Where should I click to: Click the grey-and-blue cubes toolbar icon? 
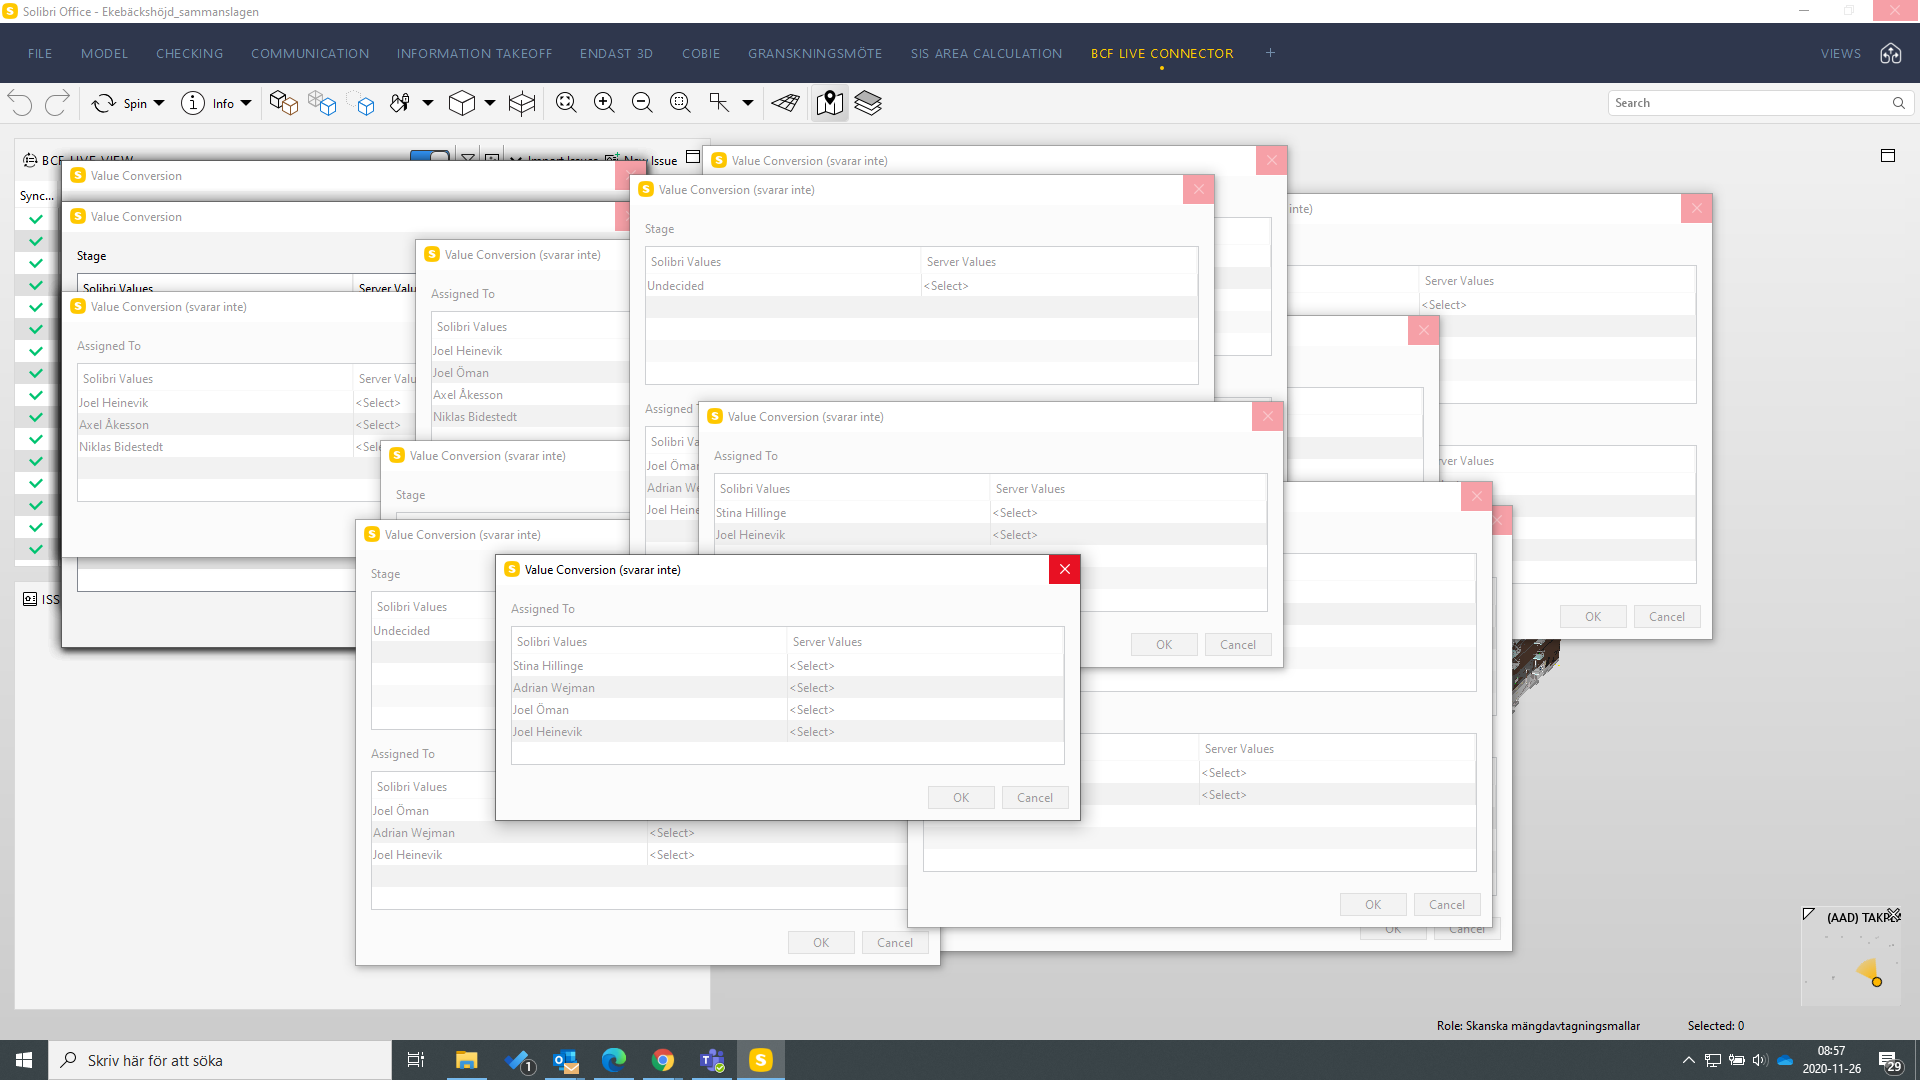click(x=322, y=103)
